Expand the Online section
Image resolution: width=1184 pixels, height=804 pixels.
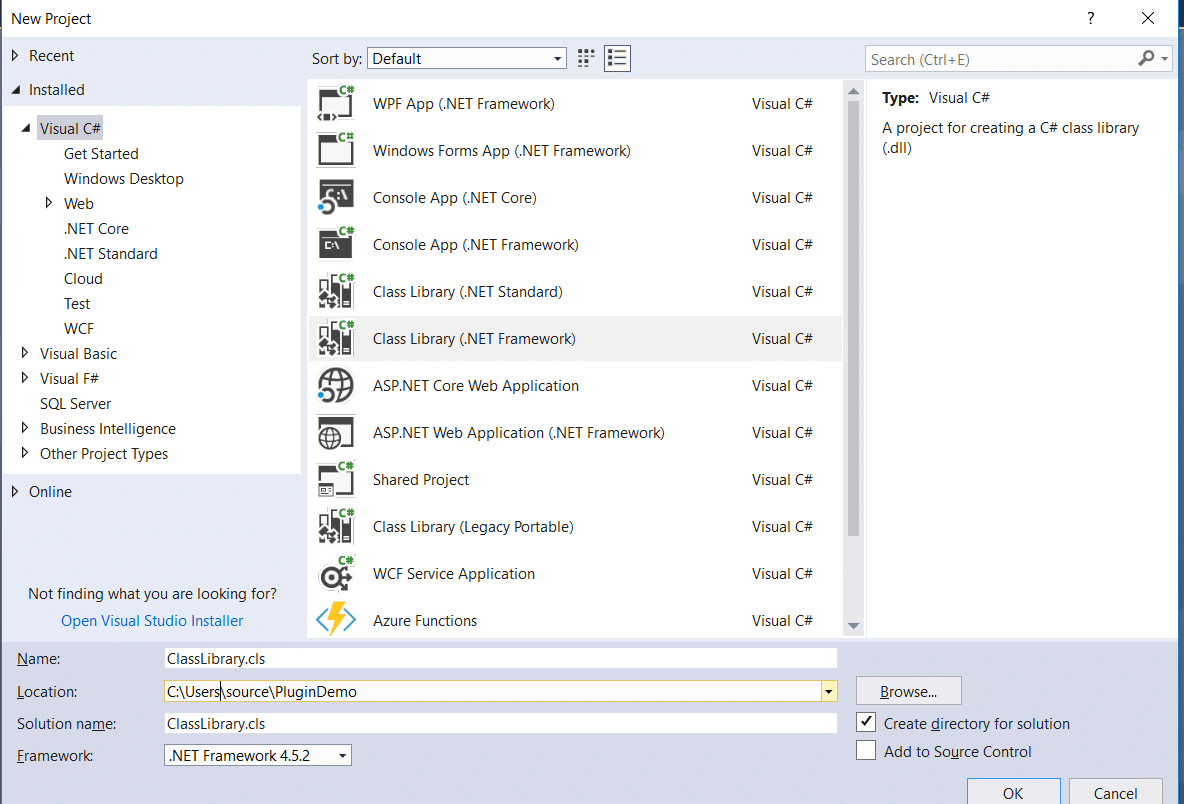click(x=15, y=492)
